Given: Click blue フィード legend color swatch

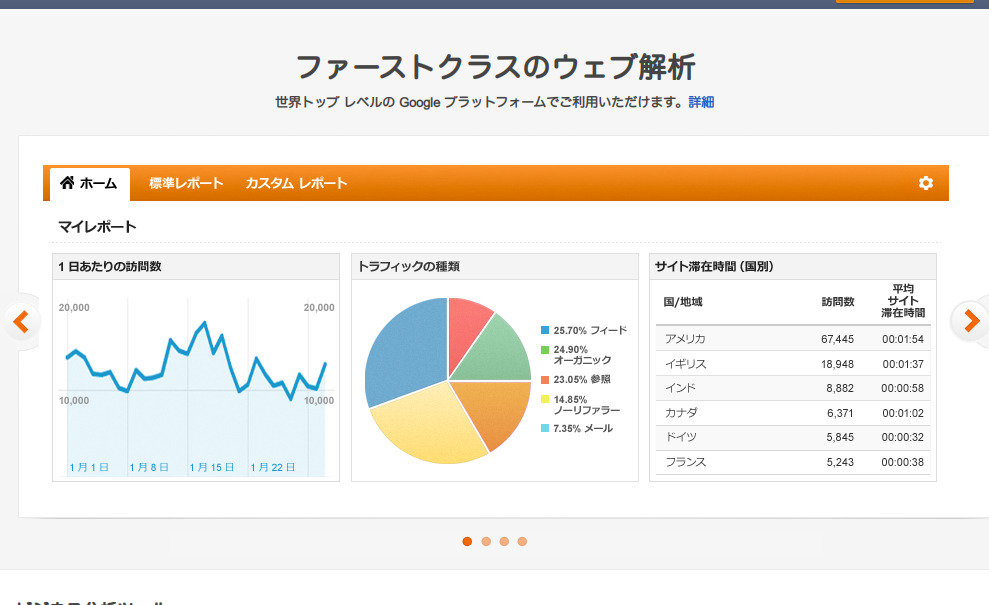Looking at the screenshot, I should 545,330.
